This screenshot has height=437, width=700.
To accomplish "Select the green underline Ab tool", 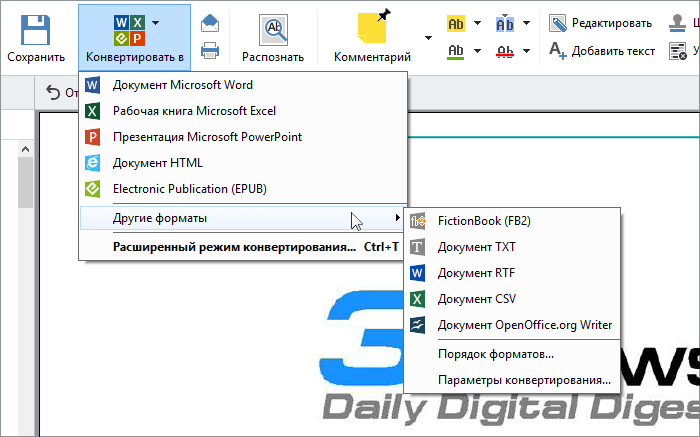I will point(456,51).
